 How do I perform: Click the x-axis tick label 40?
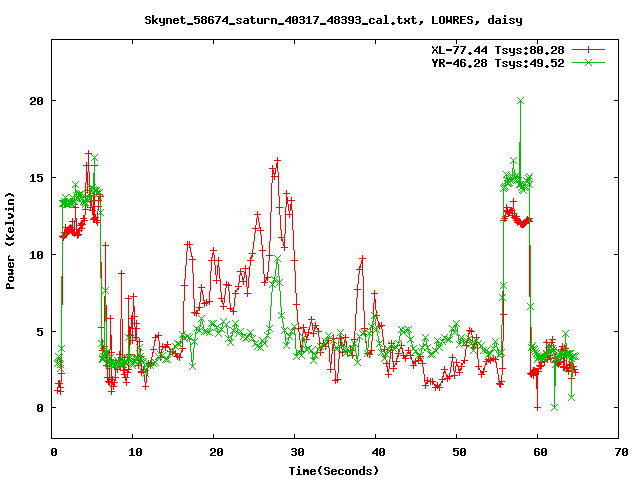coord(378,452)
